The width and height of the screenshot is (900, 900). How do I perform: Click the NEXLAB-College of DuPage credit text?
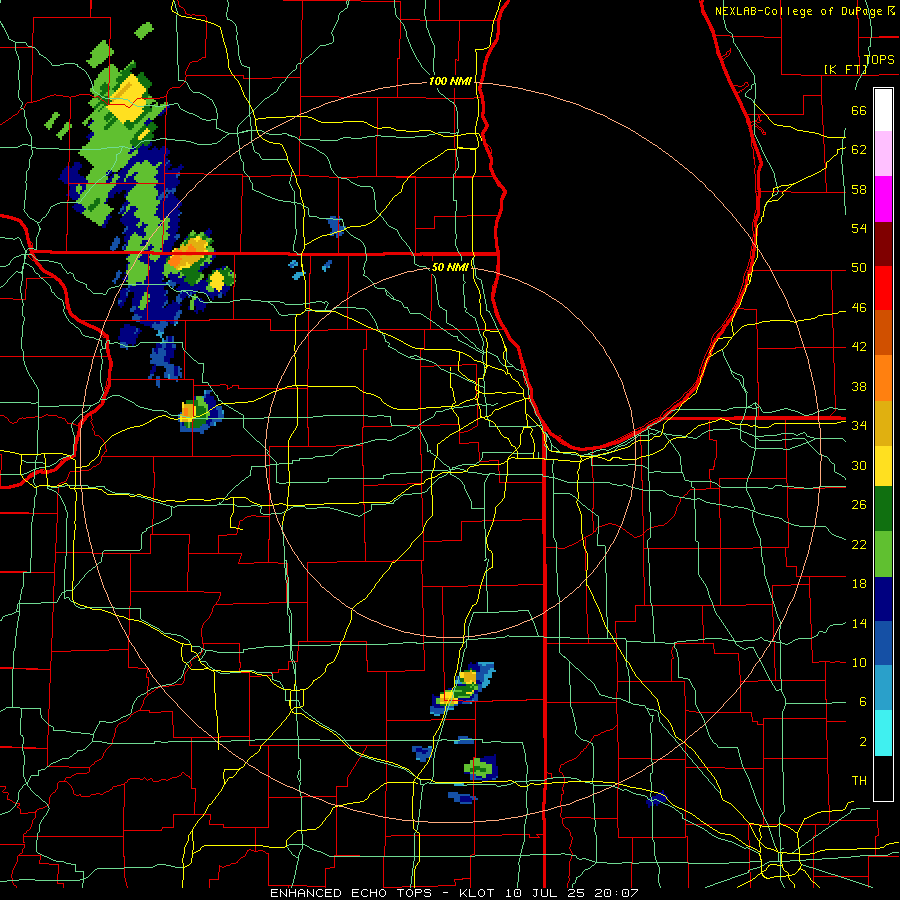pos(805,11)
